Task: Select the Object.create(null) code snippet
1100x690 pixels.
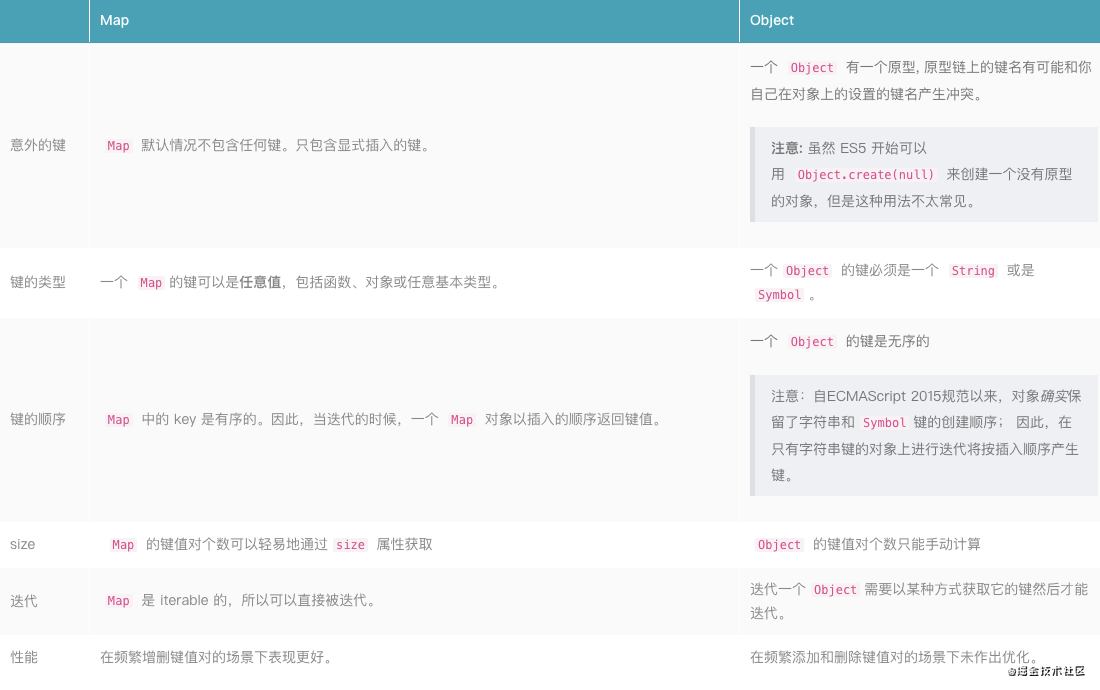Action: [x=866, y=174]
